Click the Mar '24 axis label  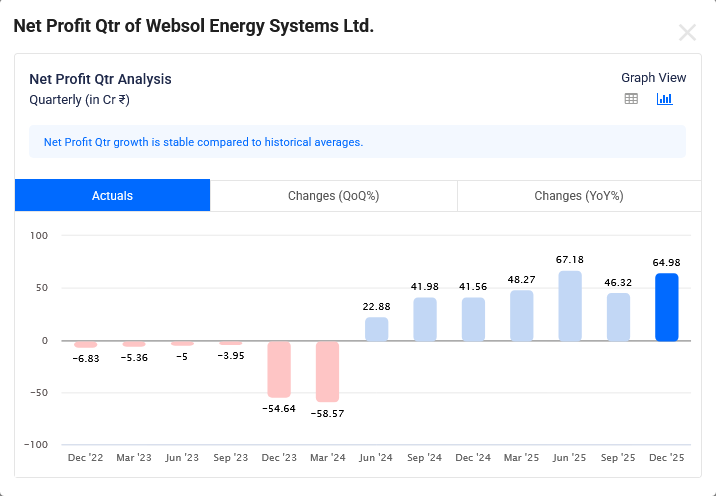point(327,457)
